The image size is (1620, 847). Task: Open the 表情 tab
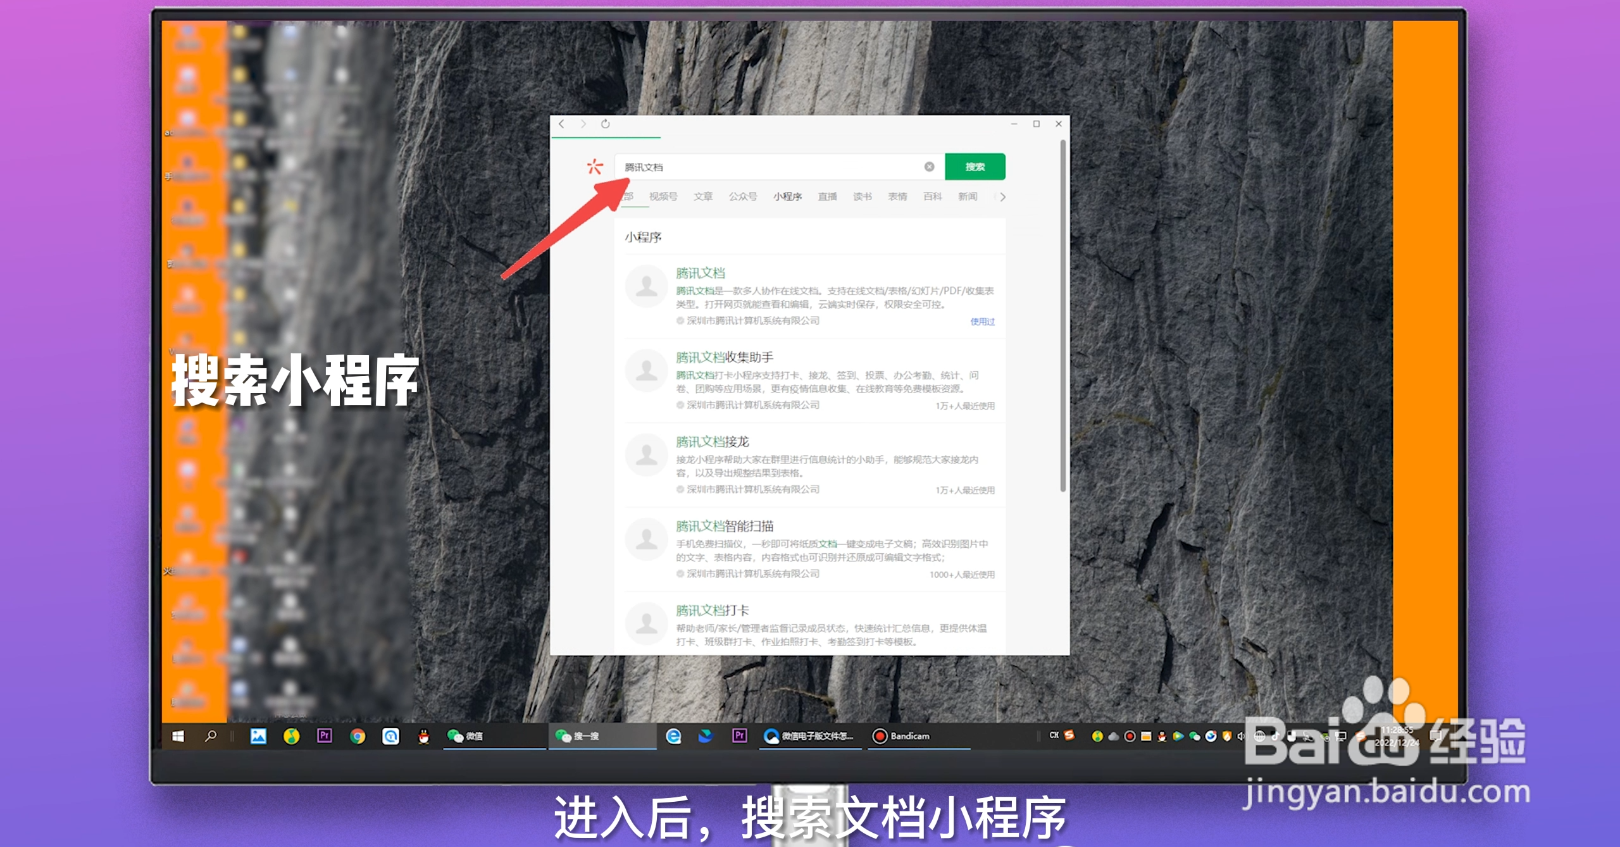898,197
